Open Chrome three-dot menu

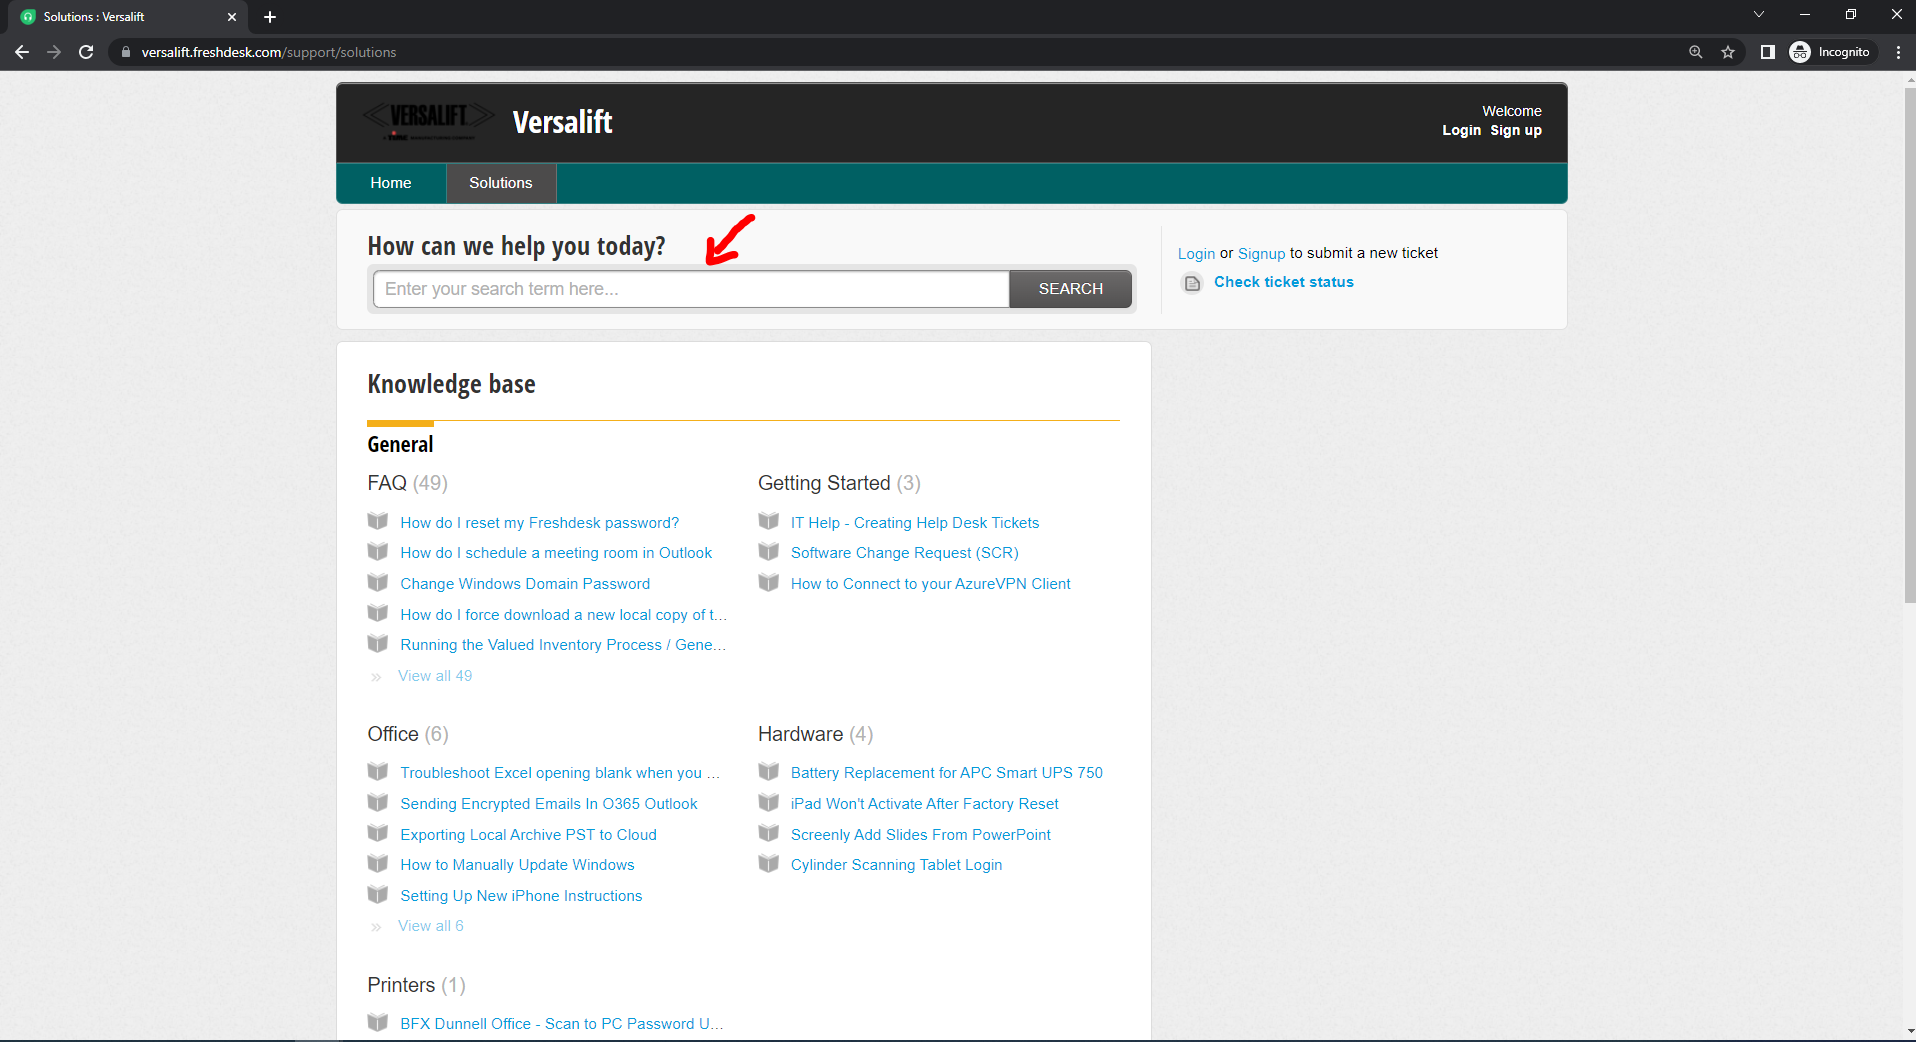pyautogui.click(x=1898, y=52)
